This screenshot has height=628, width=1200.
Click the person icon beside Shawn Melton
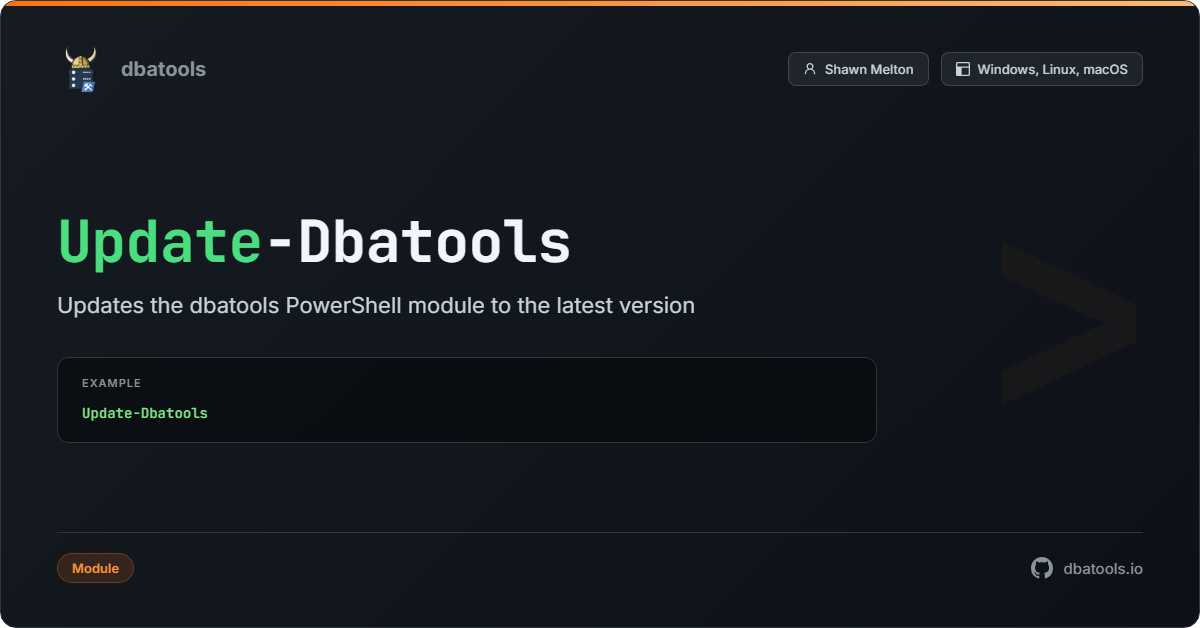pos(810,69)
